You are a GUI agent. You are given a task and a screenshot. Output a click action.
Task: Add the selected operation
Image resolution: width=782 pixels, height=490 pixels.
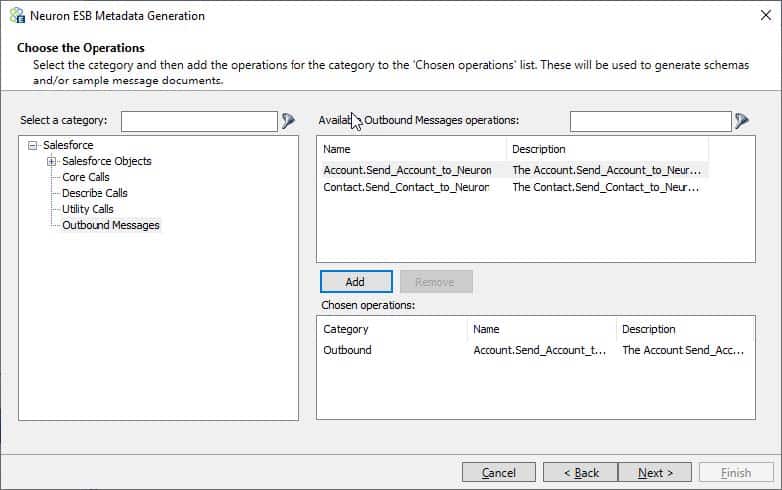[356, 282]
